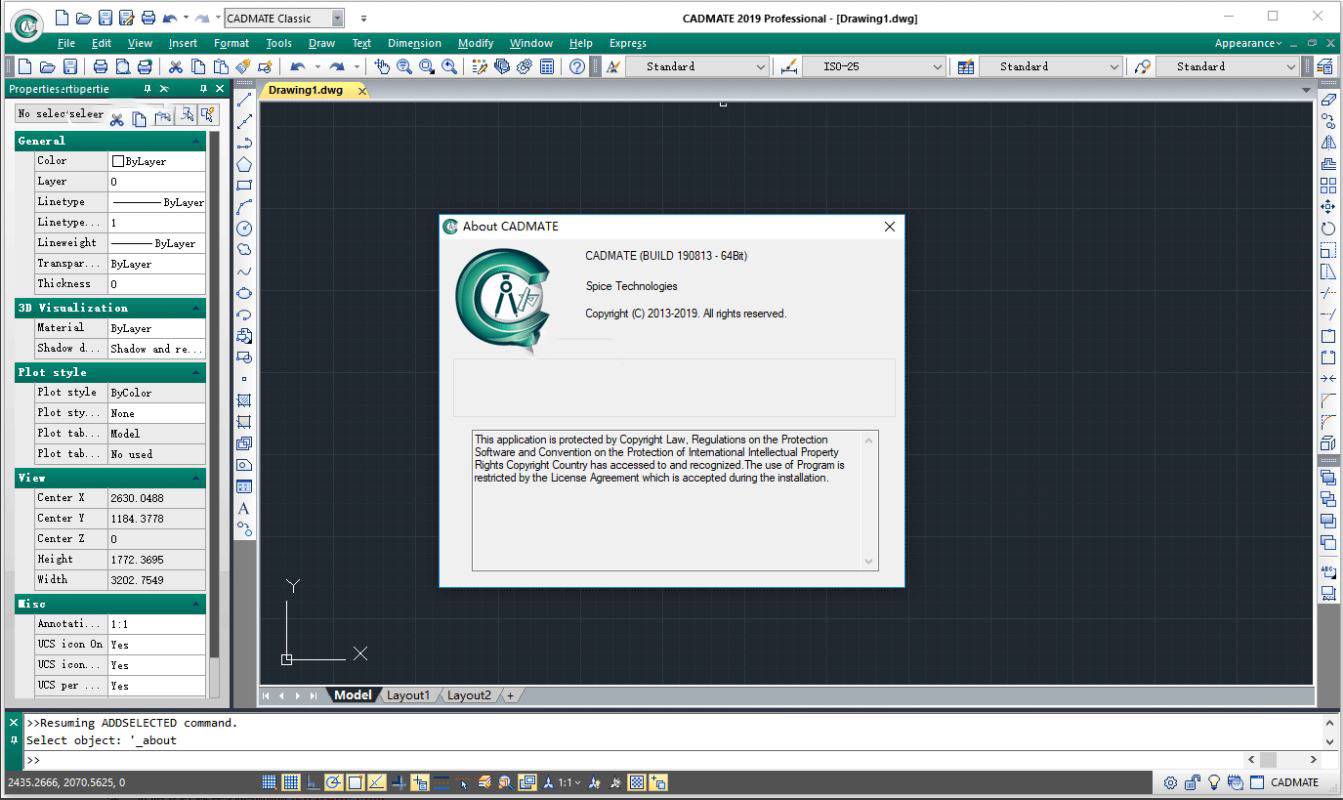Open the File menu
This screenshot has height=800, width=1343.
point(67,43)
